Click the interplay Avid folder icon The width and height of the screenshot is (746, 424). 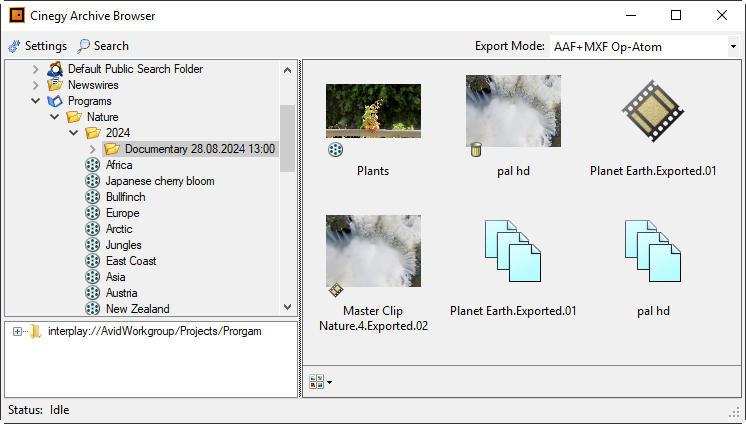tap(36, 331)
